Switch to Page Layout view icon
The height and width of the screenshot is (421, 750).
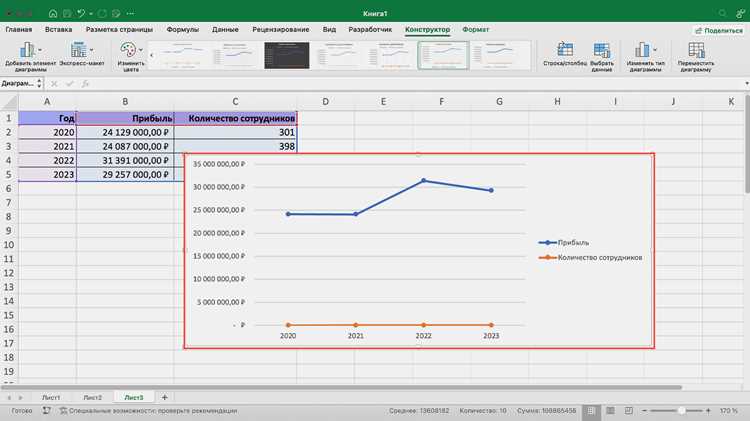(610, 411)
